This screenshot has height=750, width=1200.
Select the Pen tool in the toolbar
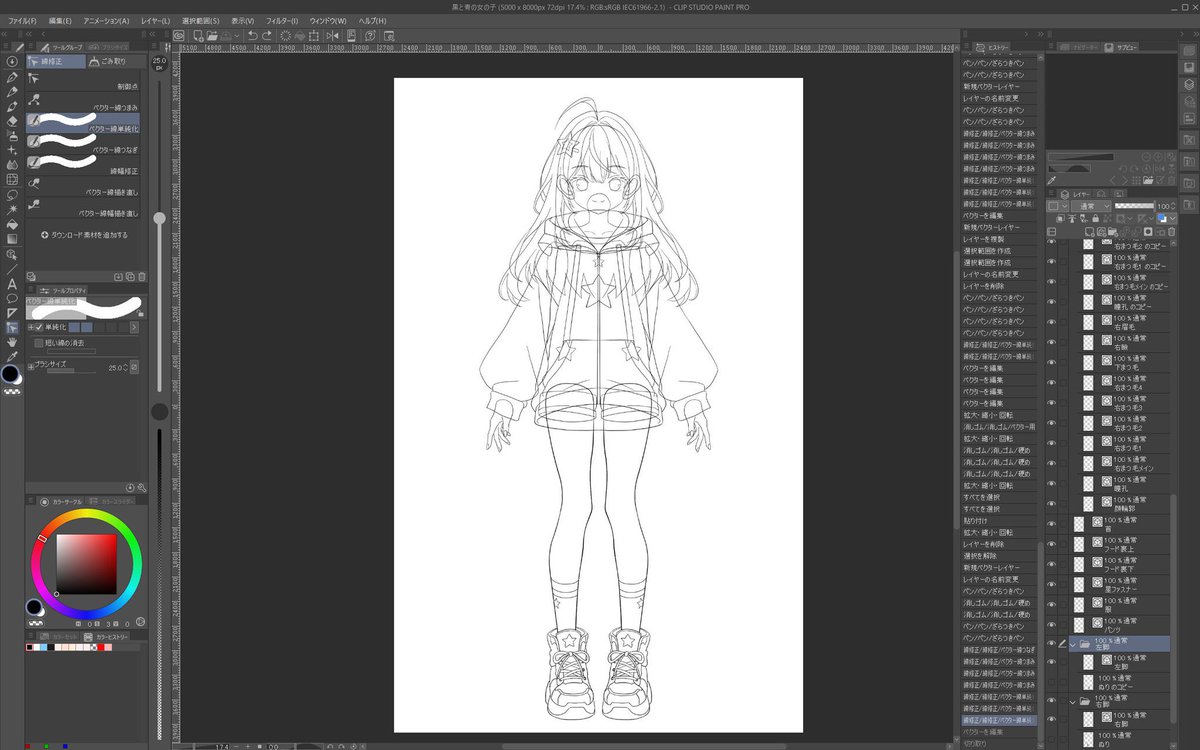coord(12,78)
